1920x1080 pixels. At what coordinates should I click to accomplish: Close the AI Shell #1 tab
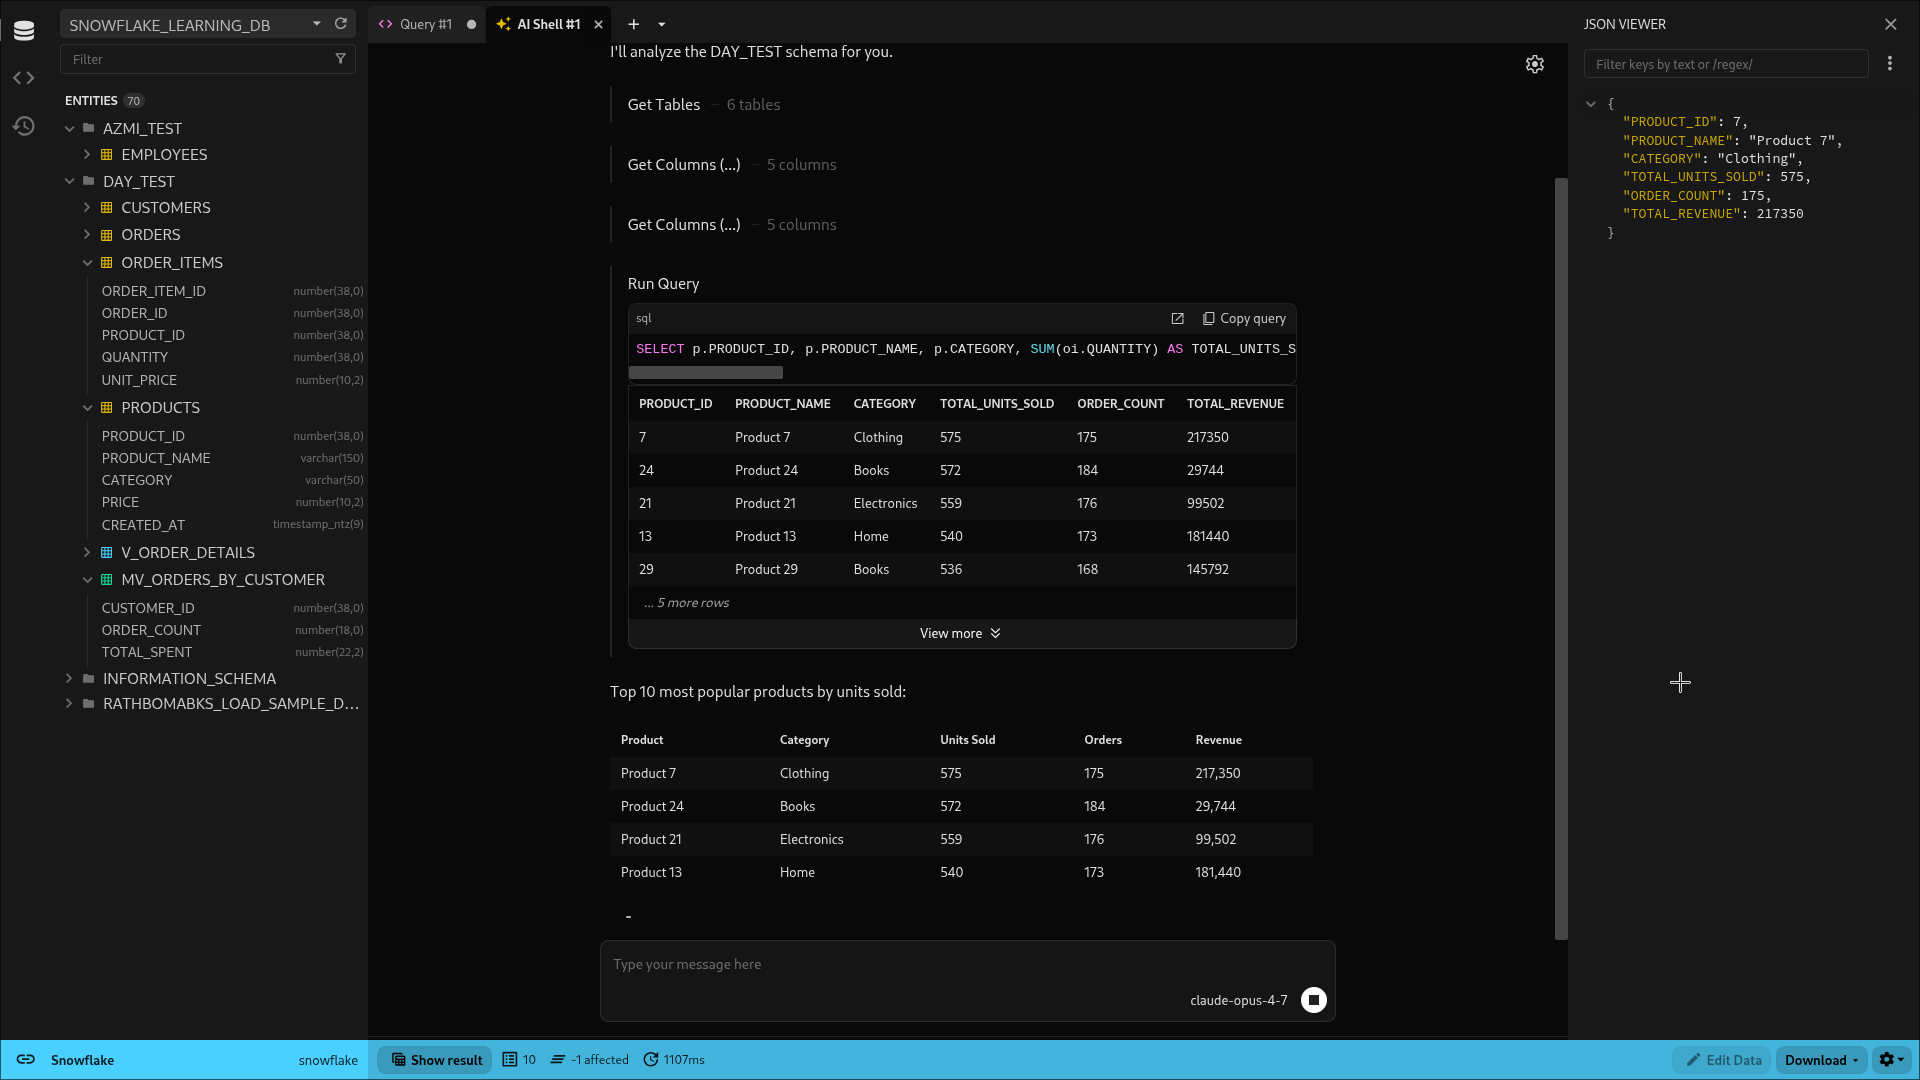pos(599,24)
